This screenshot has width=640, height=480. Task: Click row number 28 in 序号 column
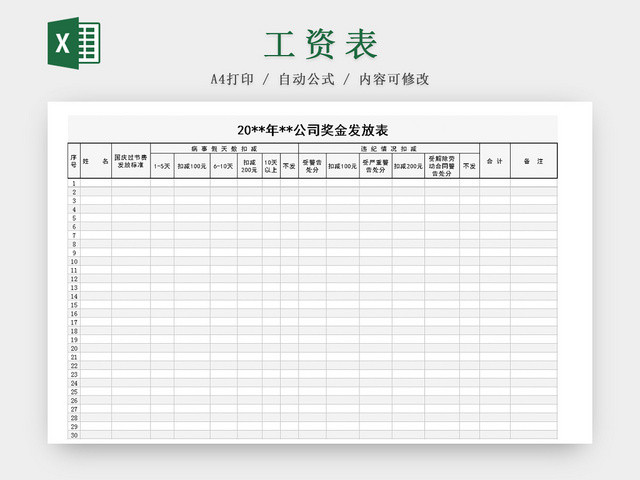(x=74, y=418)
